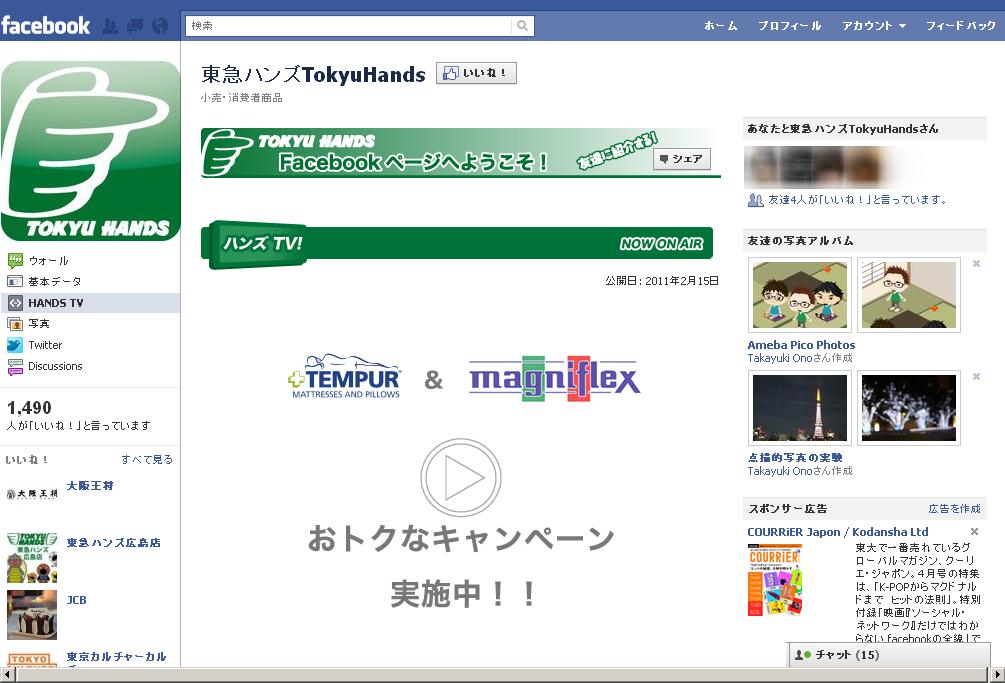Select the HANDS TV sidebar tab
The height and width of the screenshot is (683, 1005).
point(90,302)
